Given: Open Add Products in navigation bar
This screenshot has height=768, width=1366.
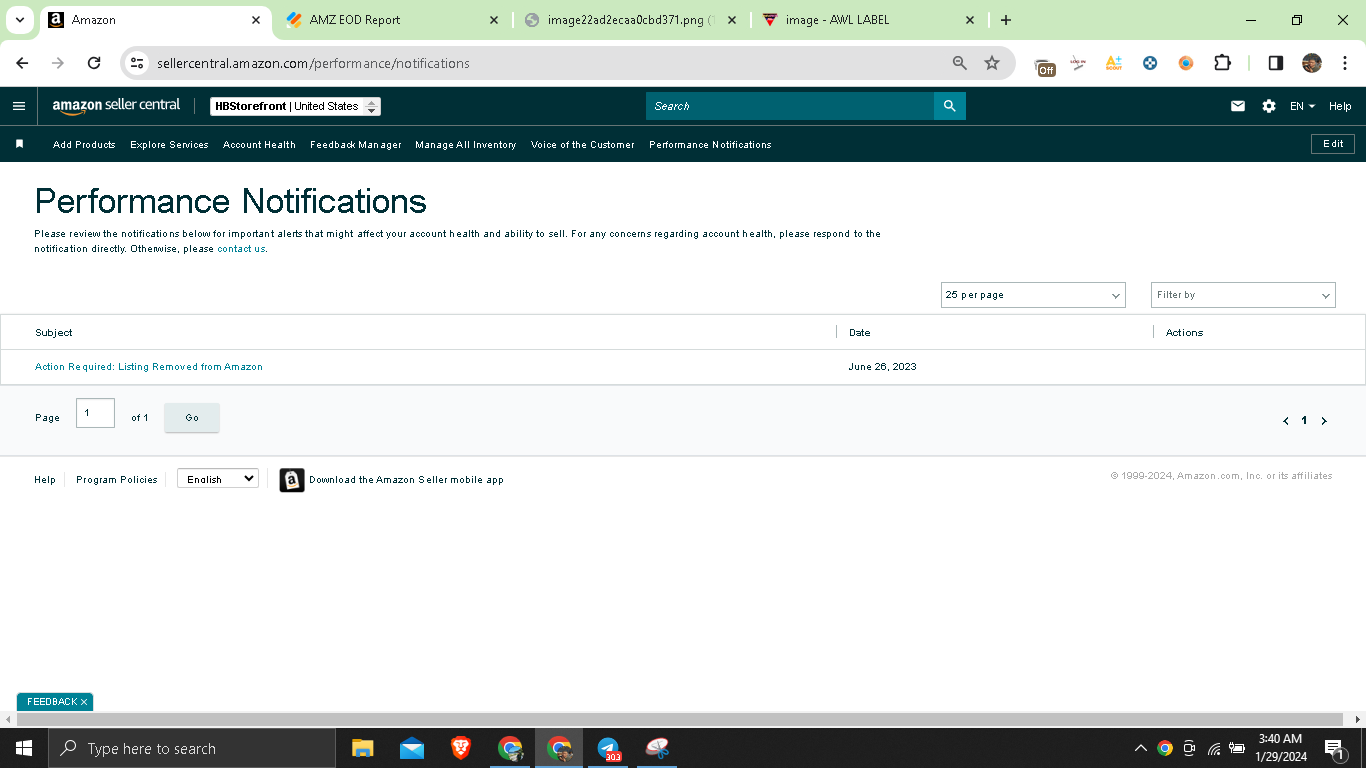Looking at the screenshot, I should 84,145.
